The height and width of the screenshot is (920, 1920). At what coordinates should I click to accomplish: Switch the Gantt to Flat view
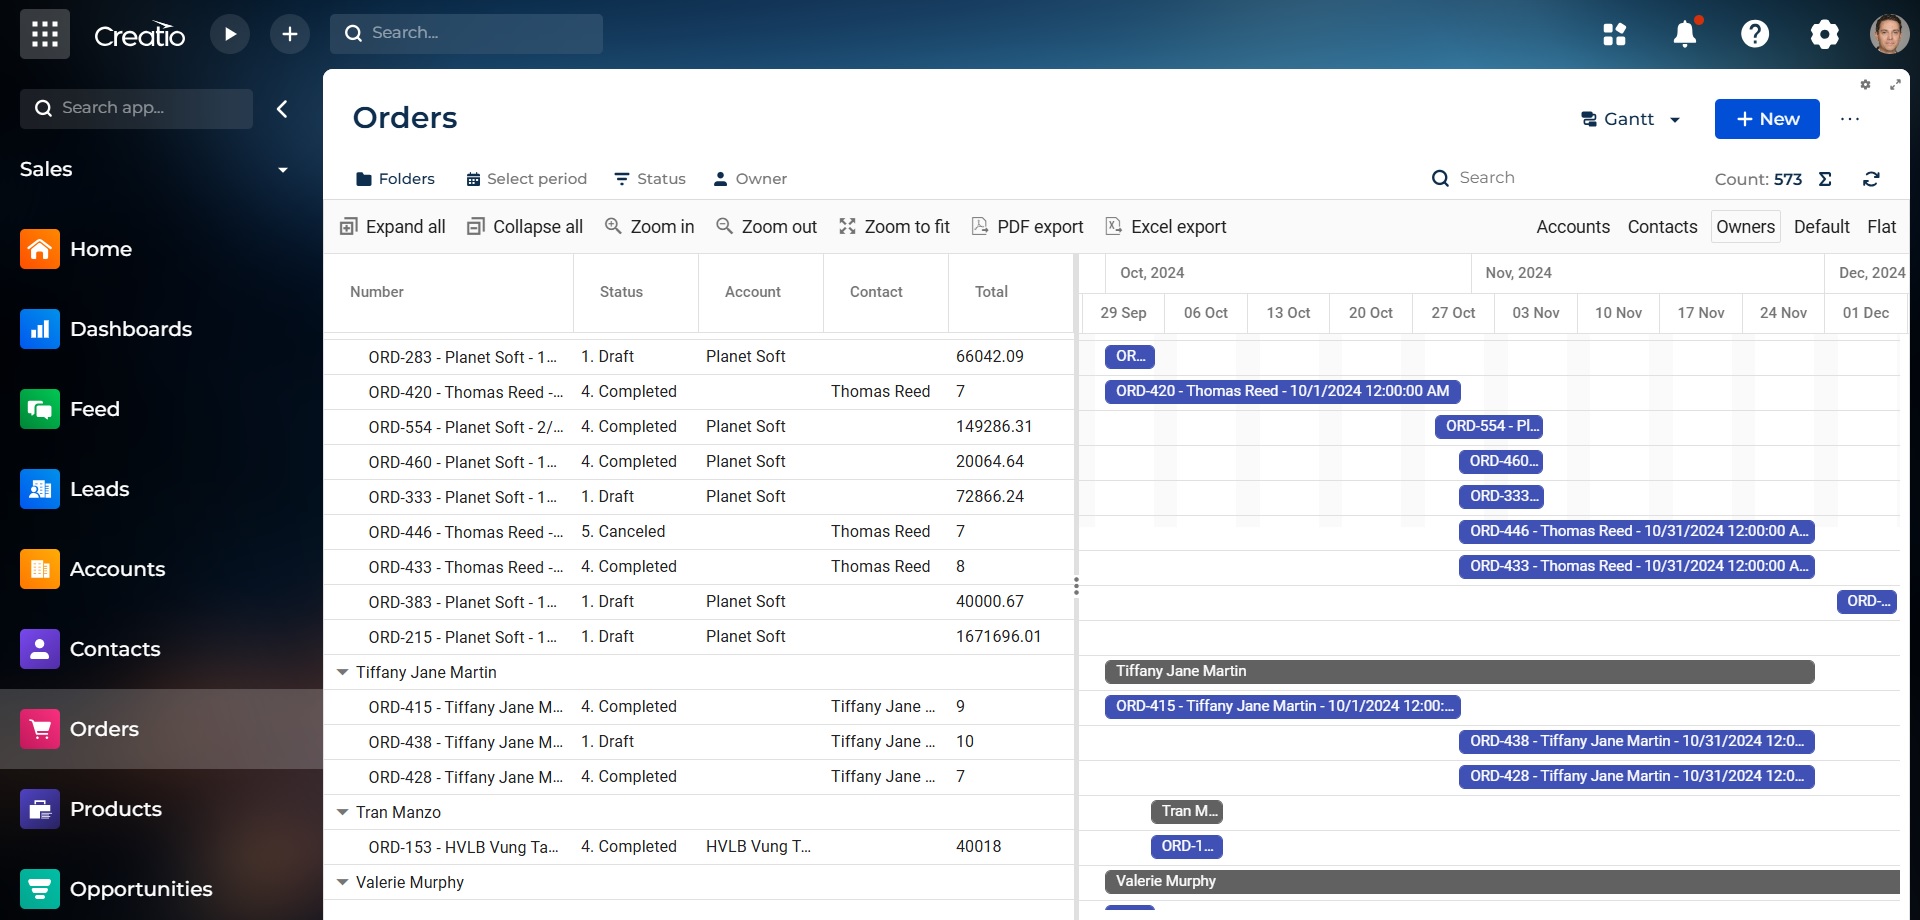1883,226
